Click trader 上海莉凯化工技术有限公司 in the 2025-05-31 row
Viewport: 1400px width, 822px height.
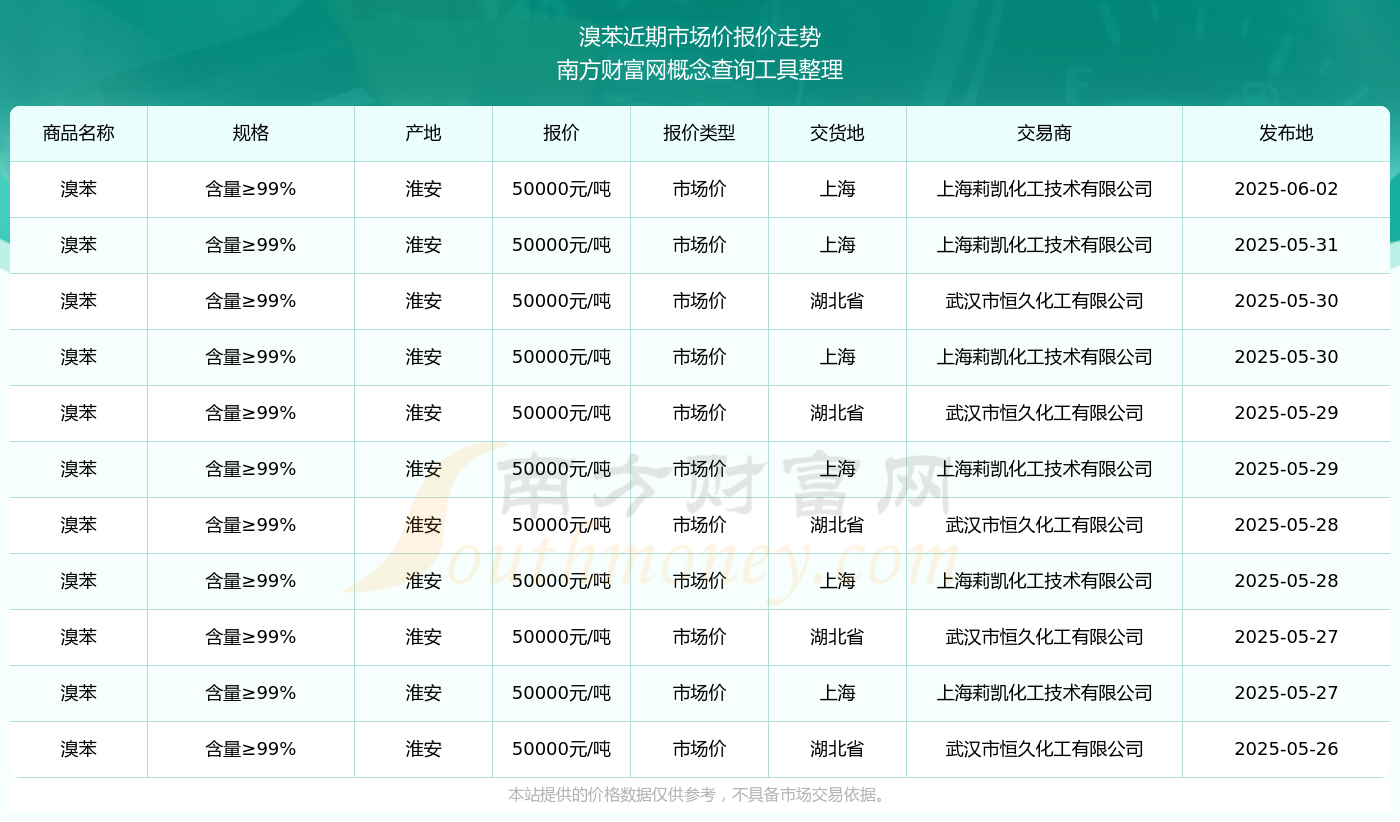tap(1045, 245)
